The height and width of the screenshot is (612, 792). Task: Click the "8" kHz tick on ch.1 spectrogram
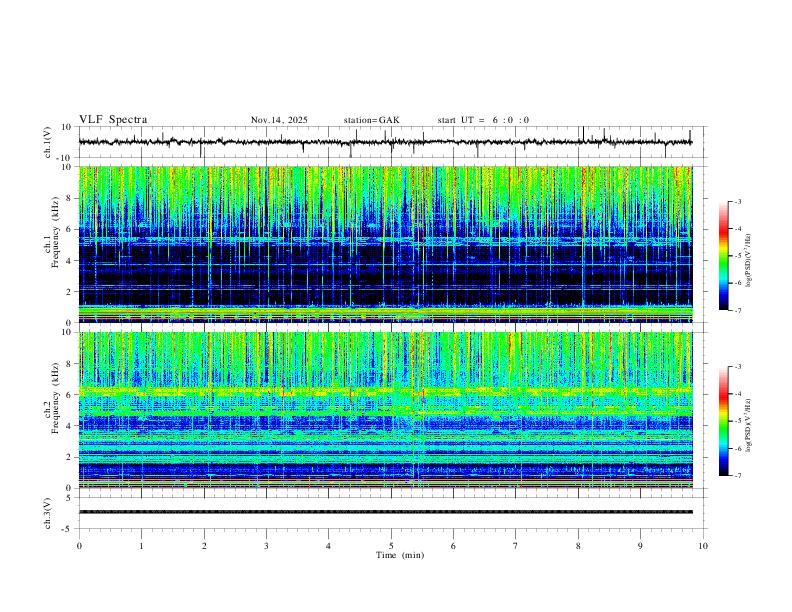(70, 198)
